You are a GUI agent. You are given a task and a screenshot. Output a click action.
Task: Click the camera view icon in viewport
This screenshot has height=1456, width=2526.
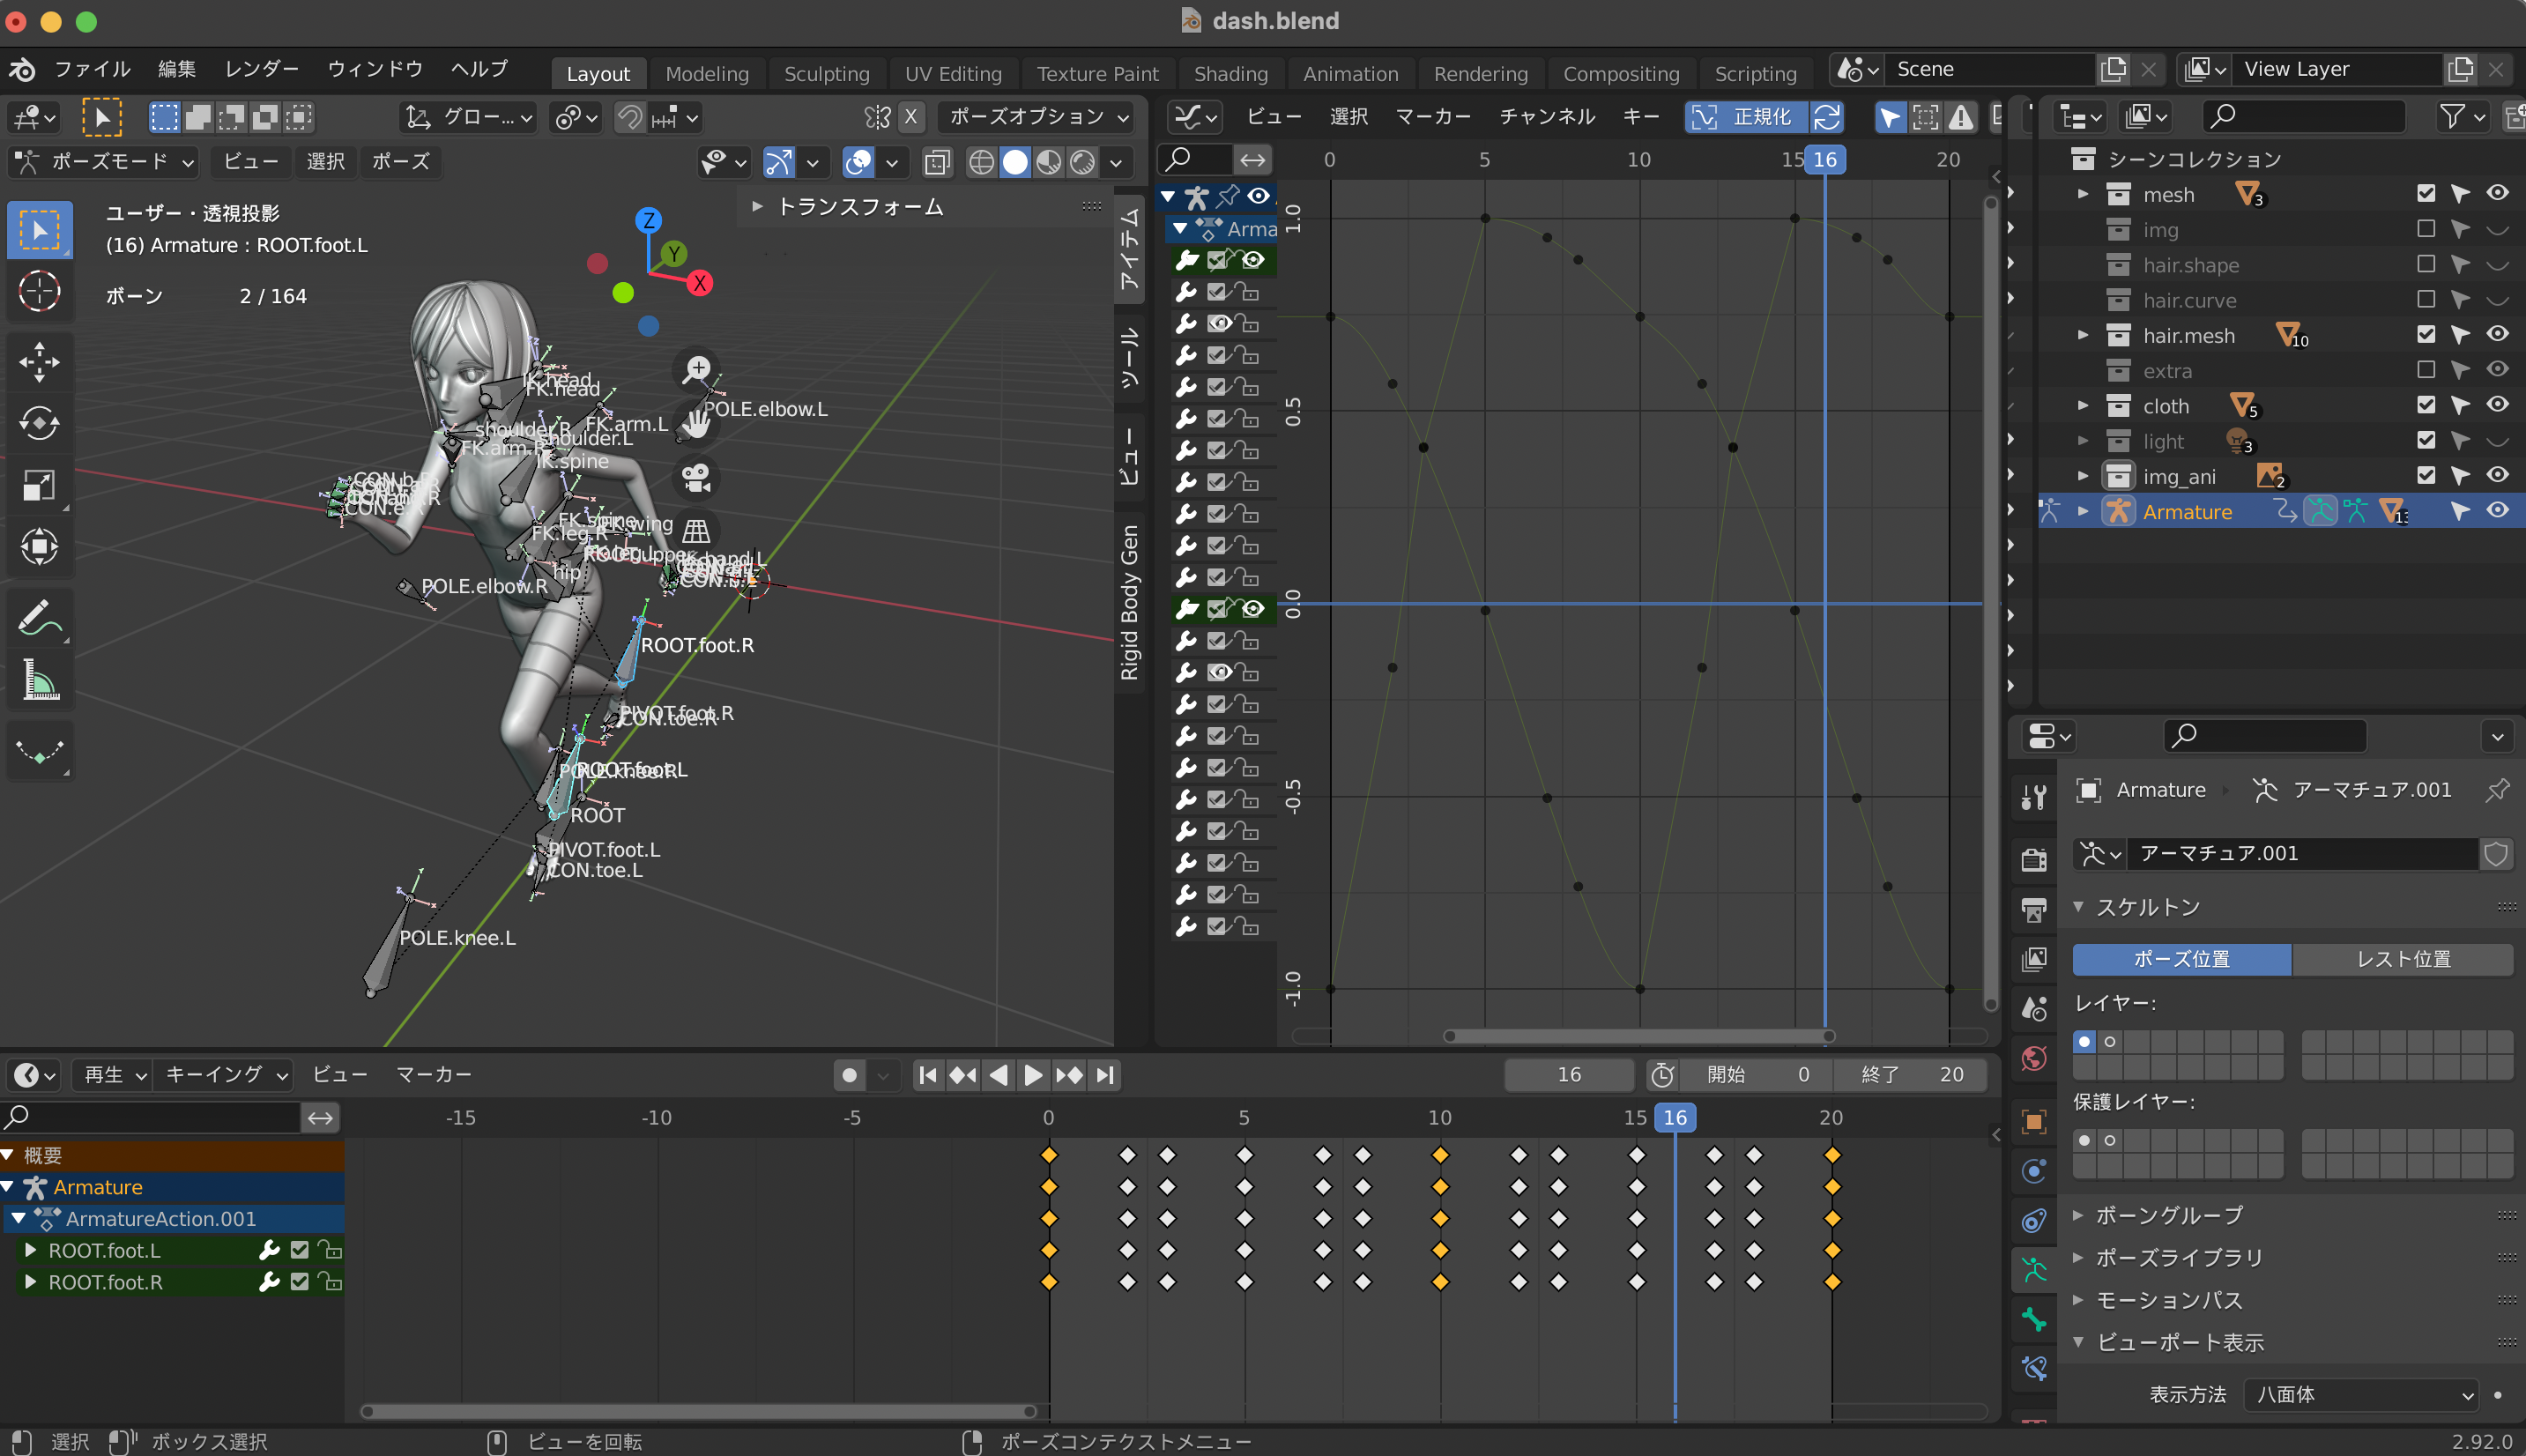(x=696, y=478)
